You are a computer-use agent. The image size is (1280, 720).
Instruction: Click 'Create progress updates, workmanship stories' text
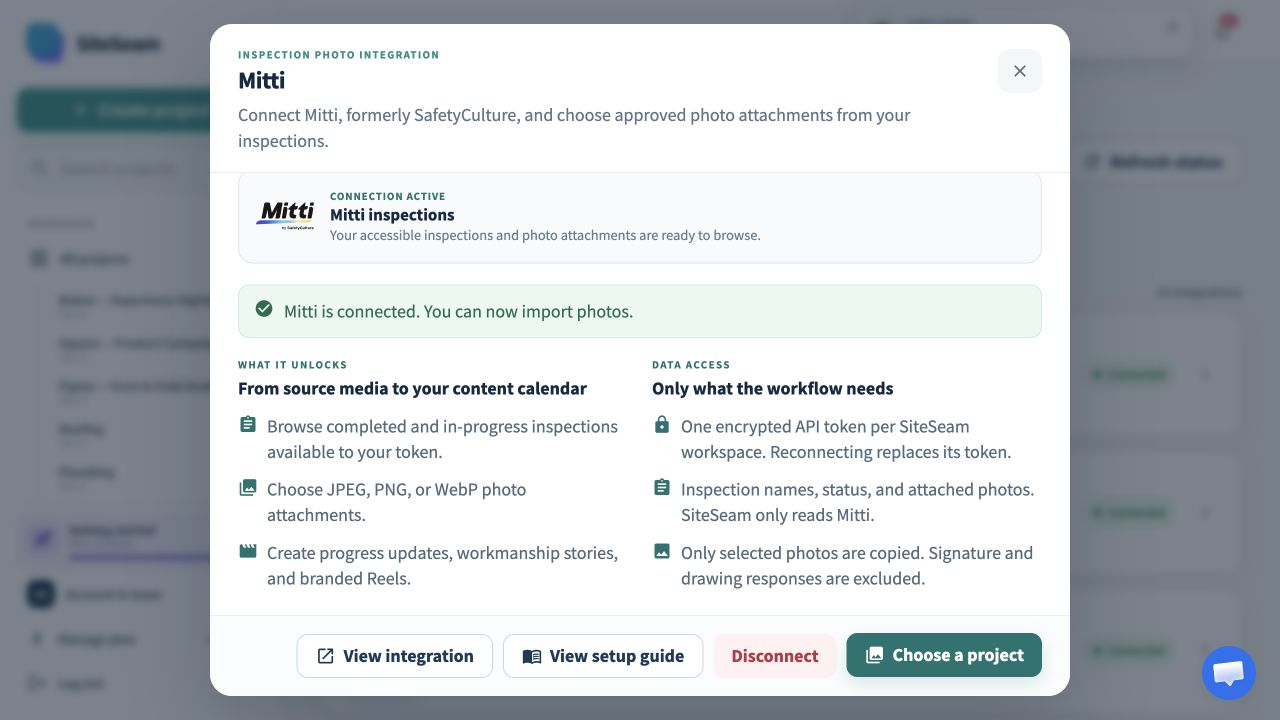442,565
